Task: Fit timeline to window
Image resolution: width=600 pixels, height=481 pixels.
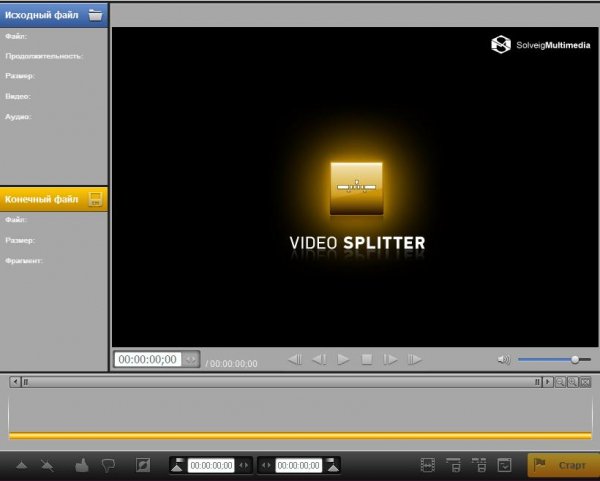Action: tap(585, 382)
